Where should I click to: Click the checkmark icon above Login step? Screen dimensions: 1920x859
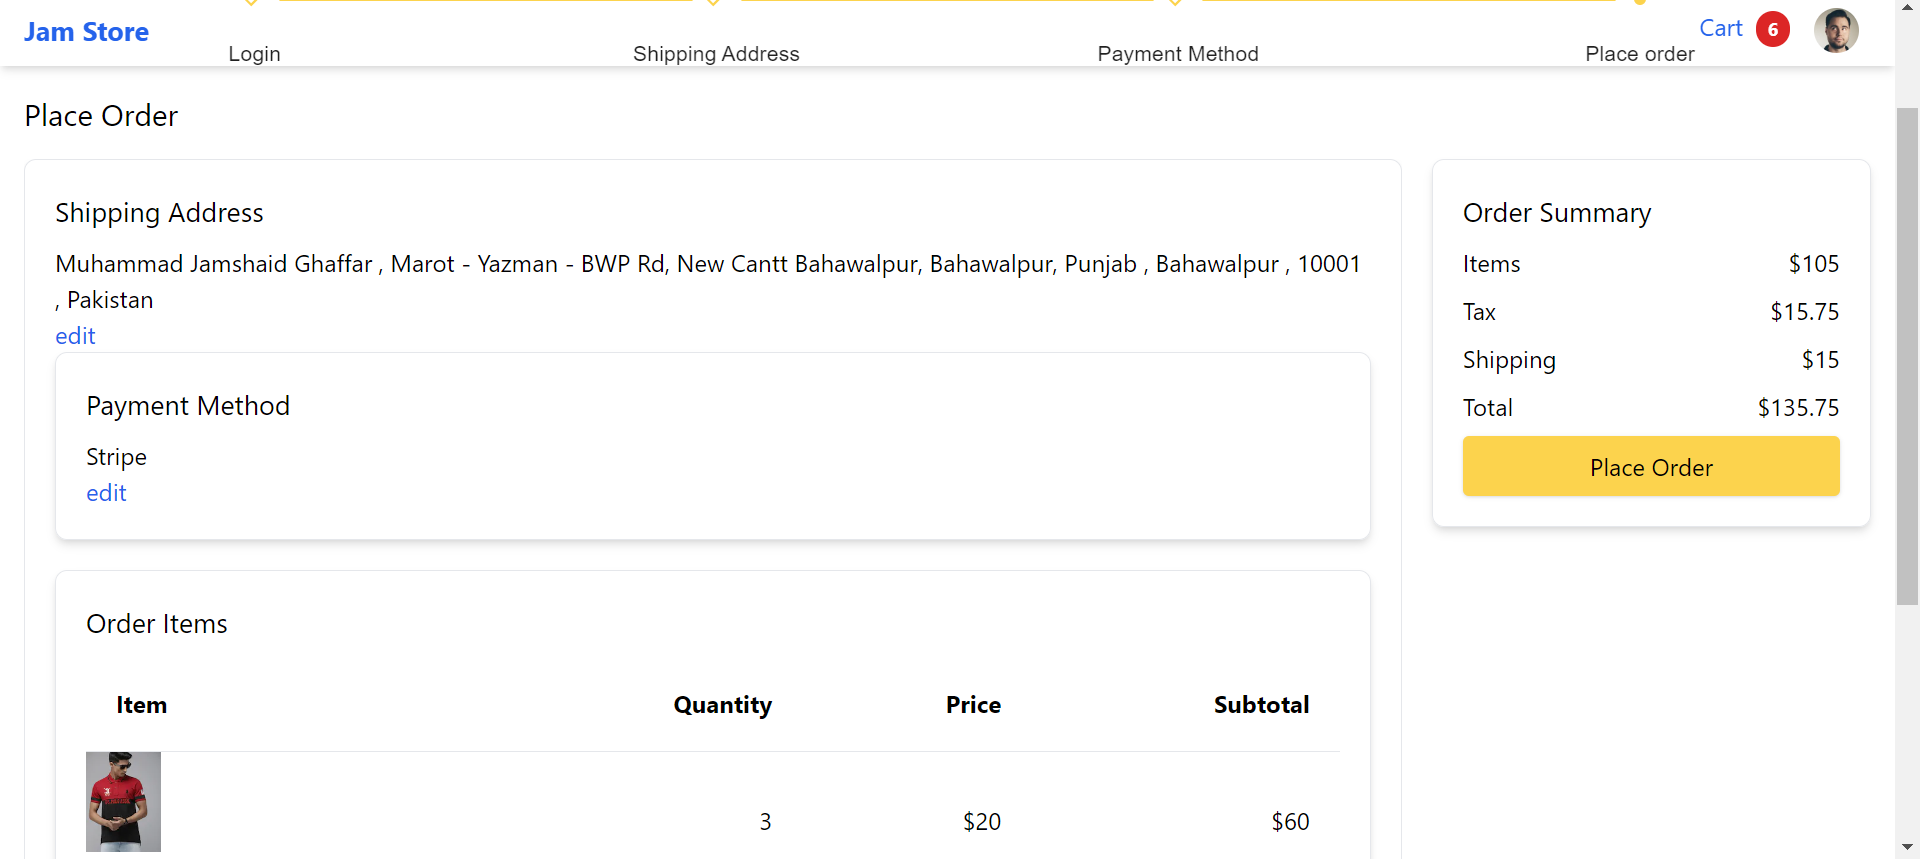pyautogui.click(x=250, y=4)
